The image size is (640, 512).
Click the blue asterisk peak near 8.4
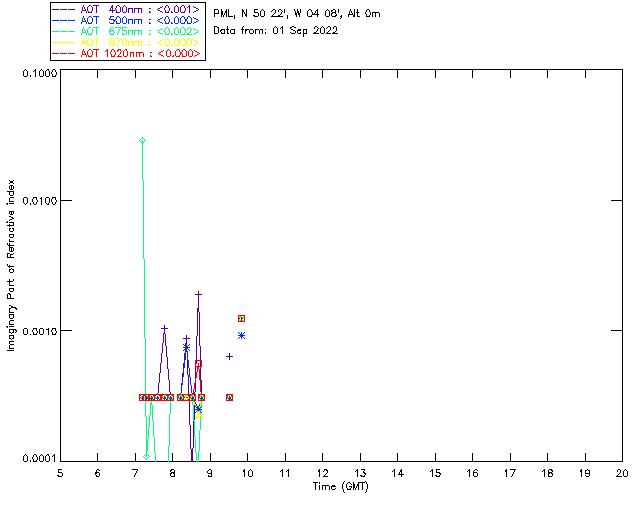coord(187,347)
